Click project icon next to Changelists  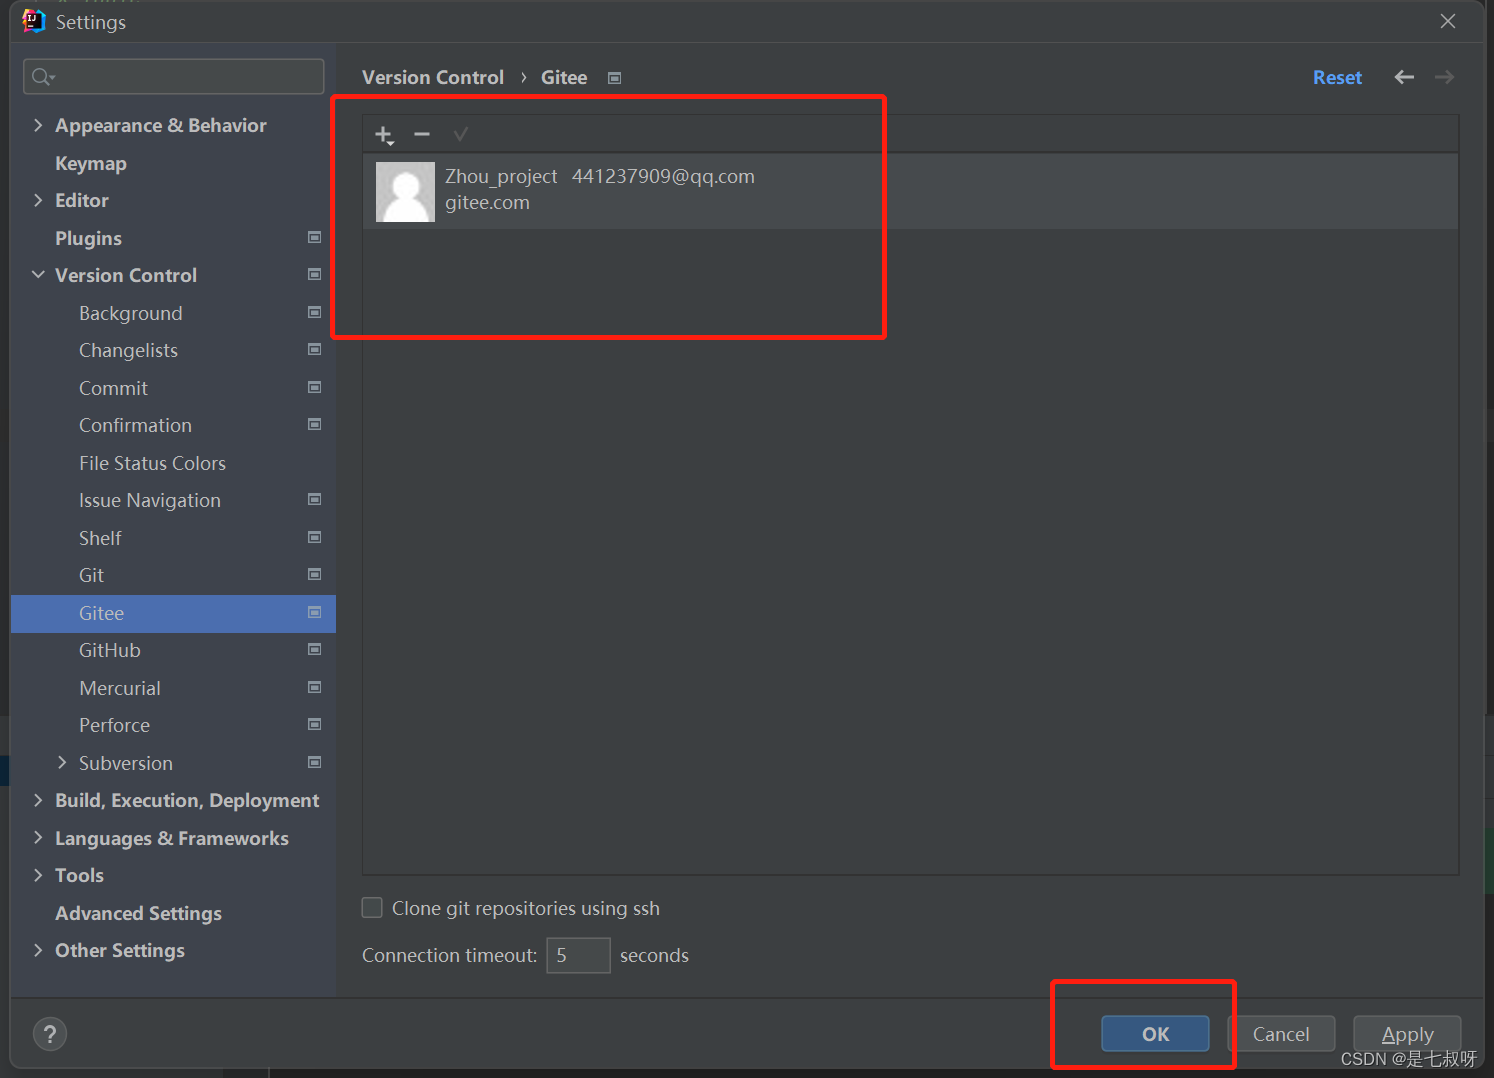click(x=315, y=349)
